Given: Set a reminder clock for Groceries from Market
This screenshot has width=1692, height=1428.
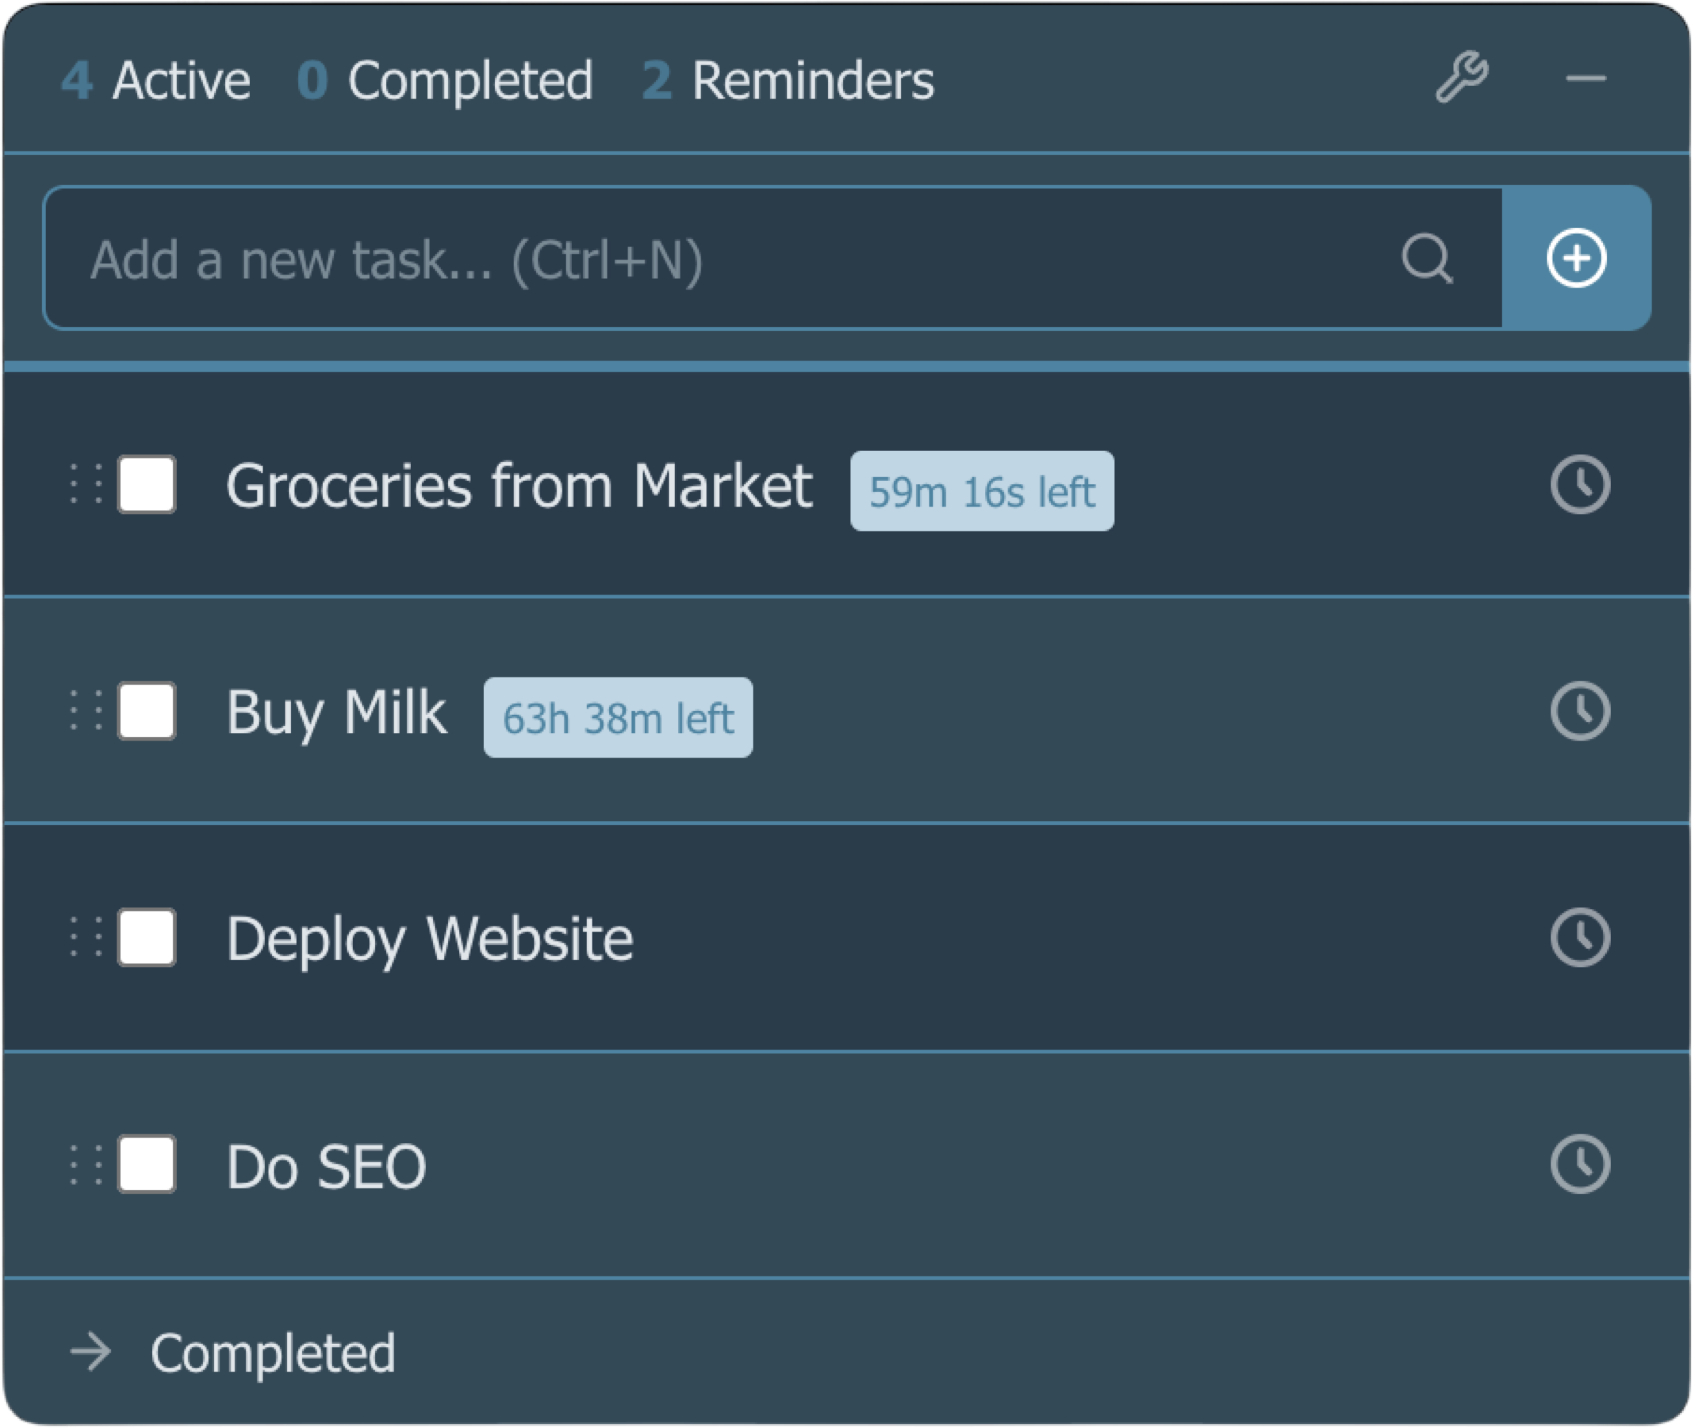Looking at the screenshot, I should [x=1580, y=487].
